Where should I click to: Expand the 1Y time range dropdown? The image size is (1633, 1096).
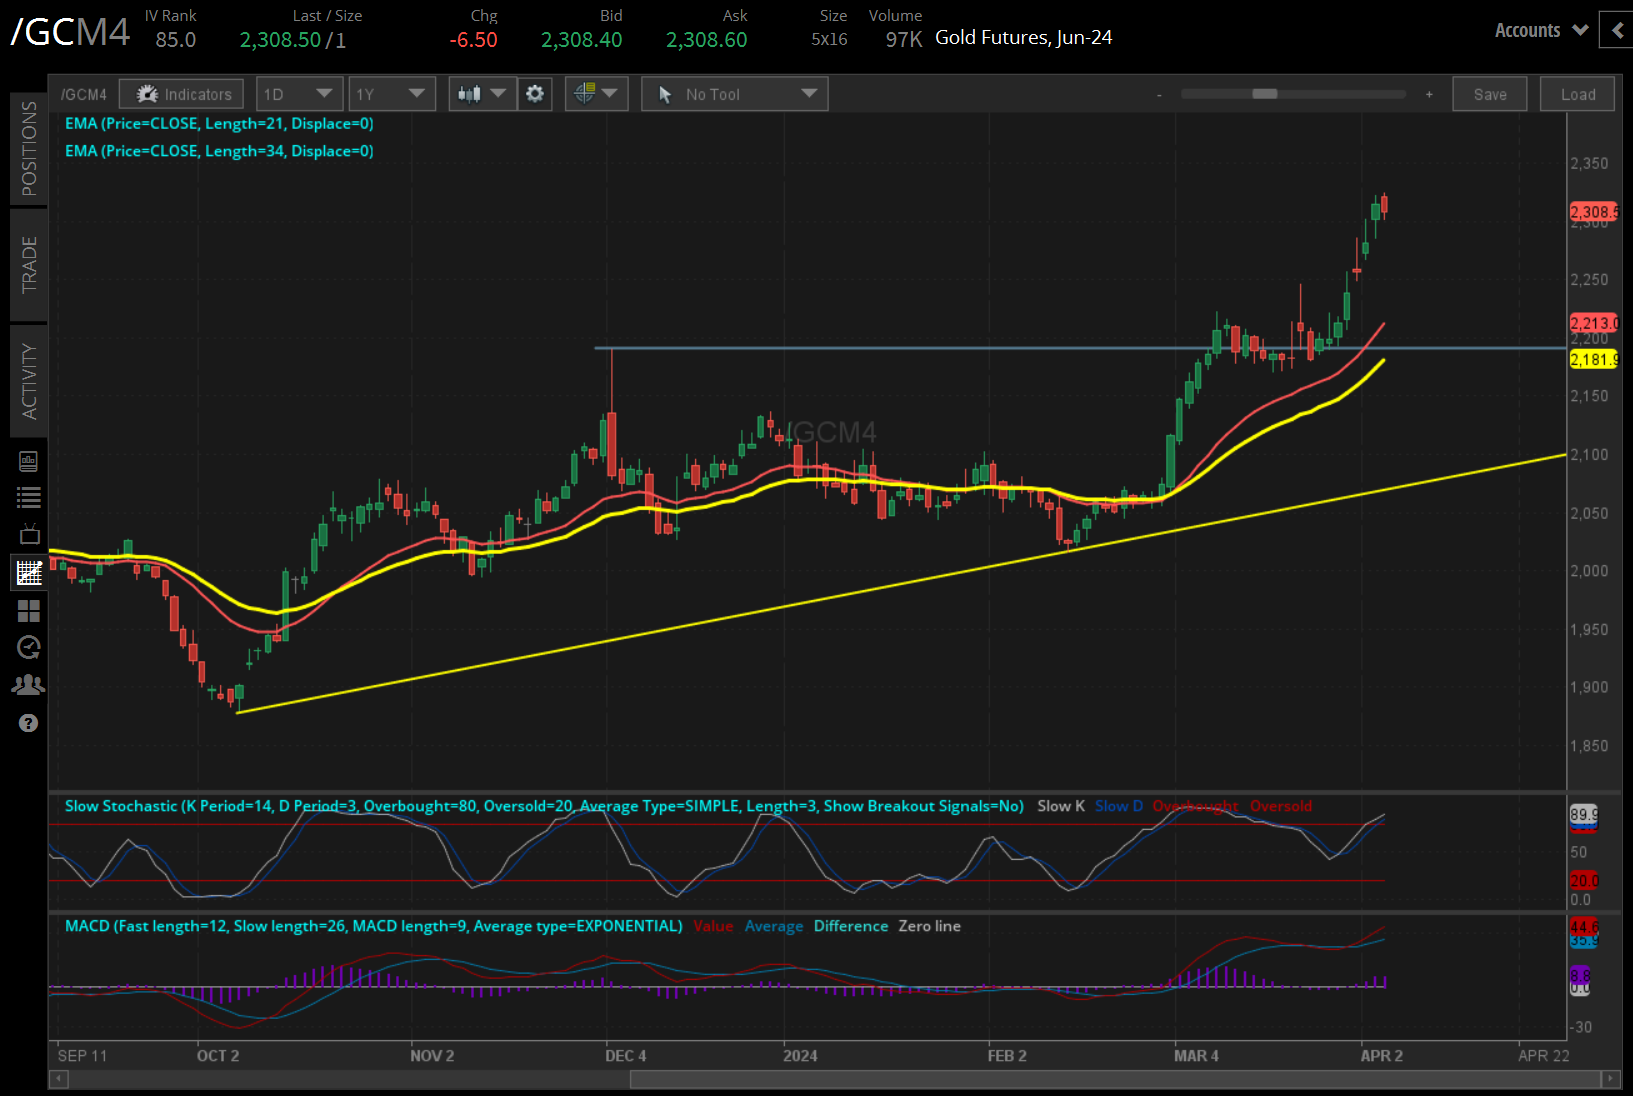(391, 94)
